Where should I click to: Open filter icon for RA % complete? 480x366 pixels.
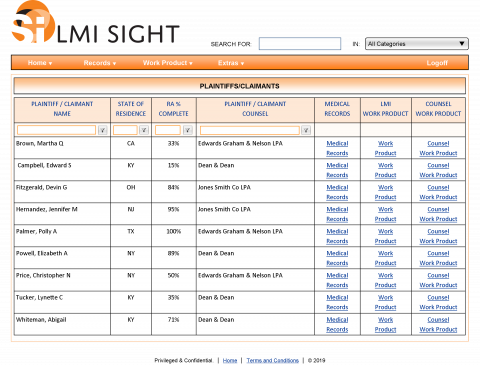coord(188,130)
